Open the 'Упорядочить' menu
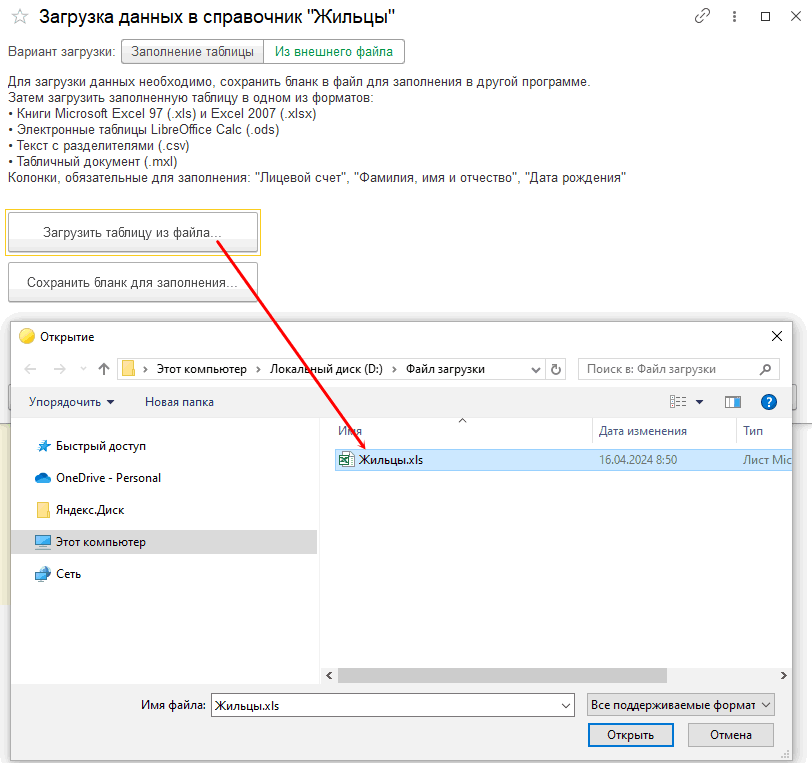This screenshot has width=812, height=763. pyautogui.click(x=71, y=402)
